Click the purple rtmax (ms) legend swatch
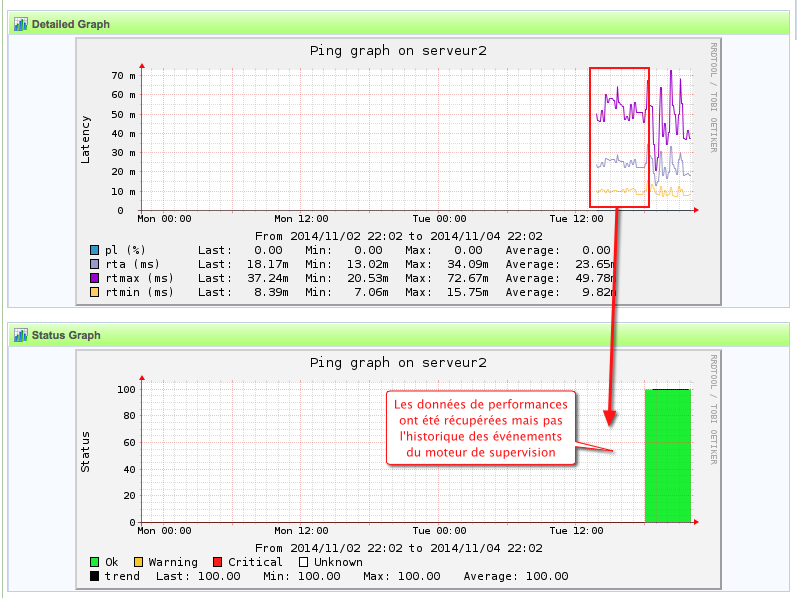 [x=94, y=278]
